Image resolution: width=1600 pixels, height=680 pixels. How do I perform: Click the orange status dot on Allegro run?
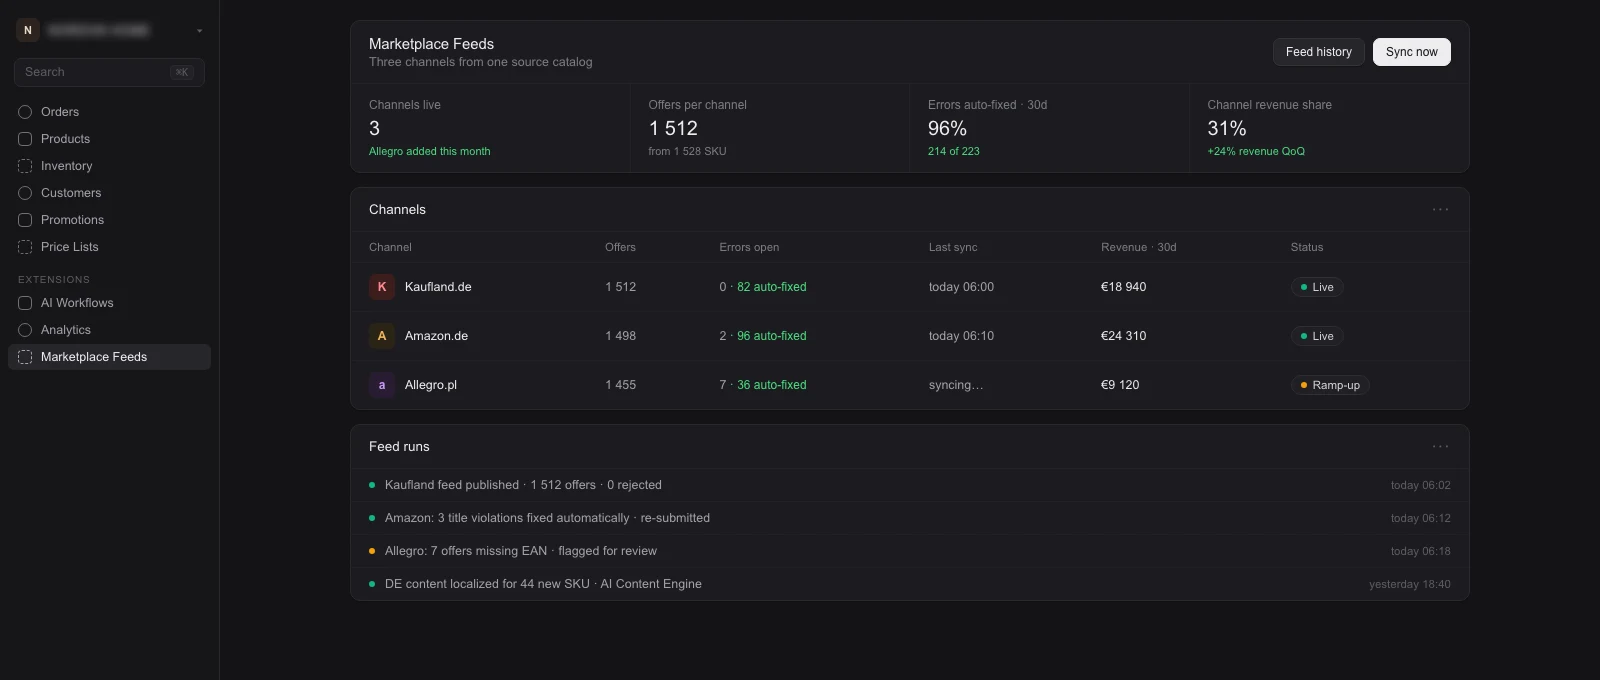372,551
